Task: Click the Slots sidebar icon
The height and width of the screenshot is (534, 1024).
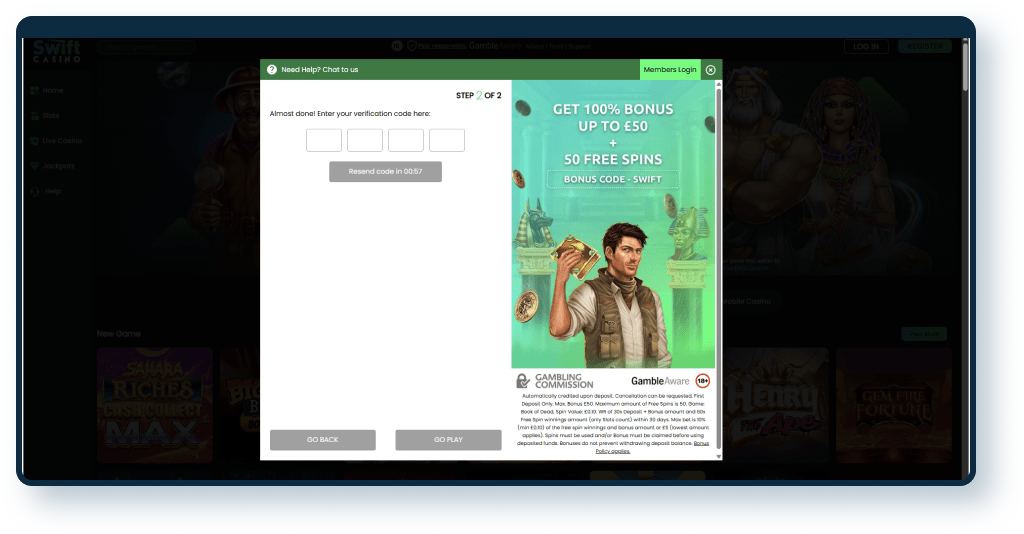Action: click(35, 116)
